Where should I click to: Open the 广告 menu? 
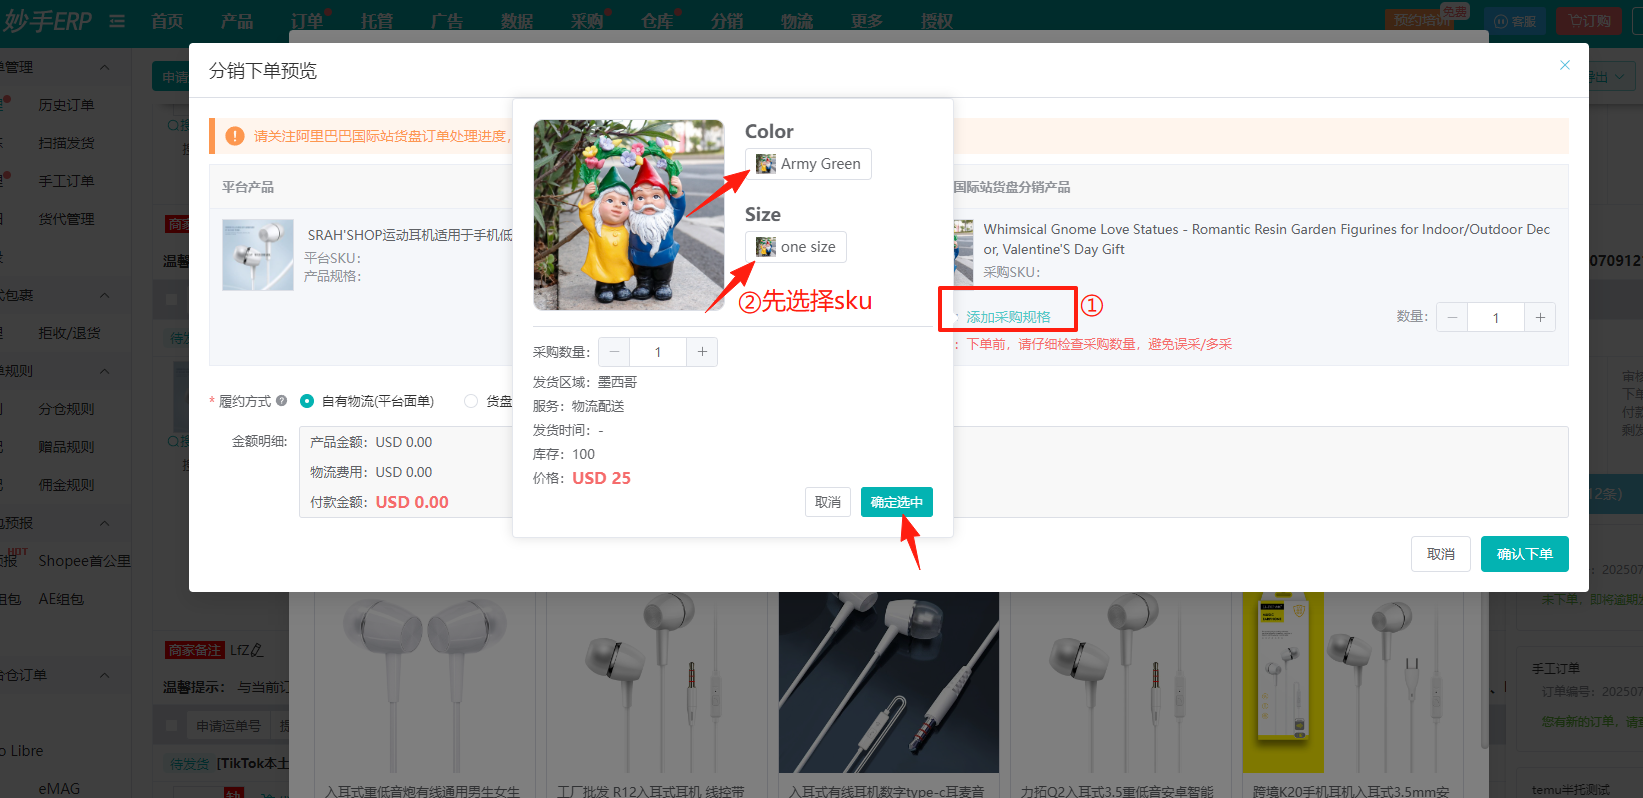coord(447,21)
